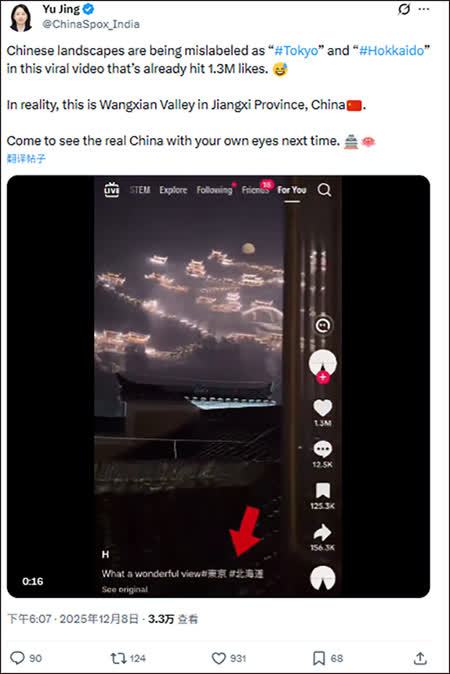The width and height of the screenshot is (450, 674).
Task: Open TikTok comments bubble with 12.5K
Action: [322, 449]
